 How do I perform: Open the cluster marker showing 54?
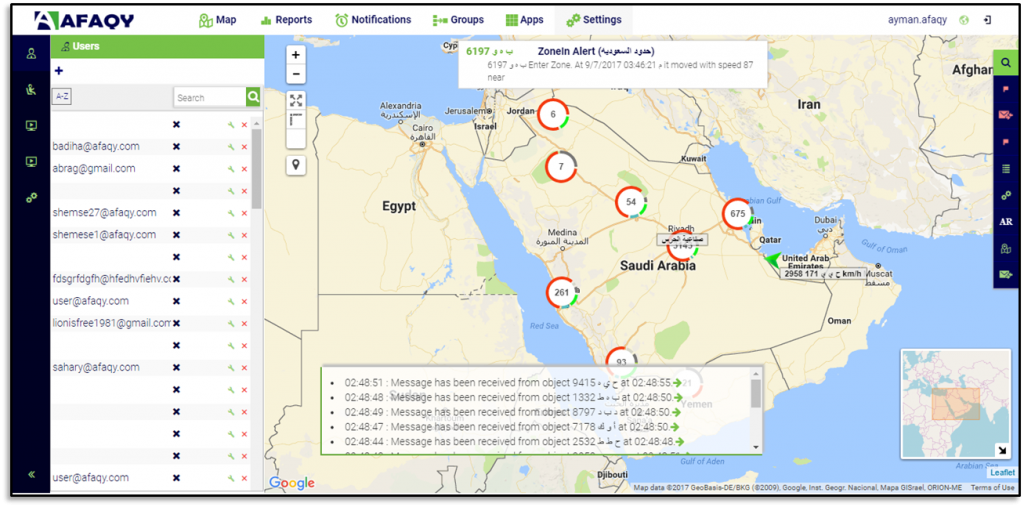[x=631, y=202]
